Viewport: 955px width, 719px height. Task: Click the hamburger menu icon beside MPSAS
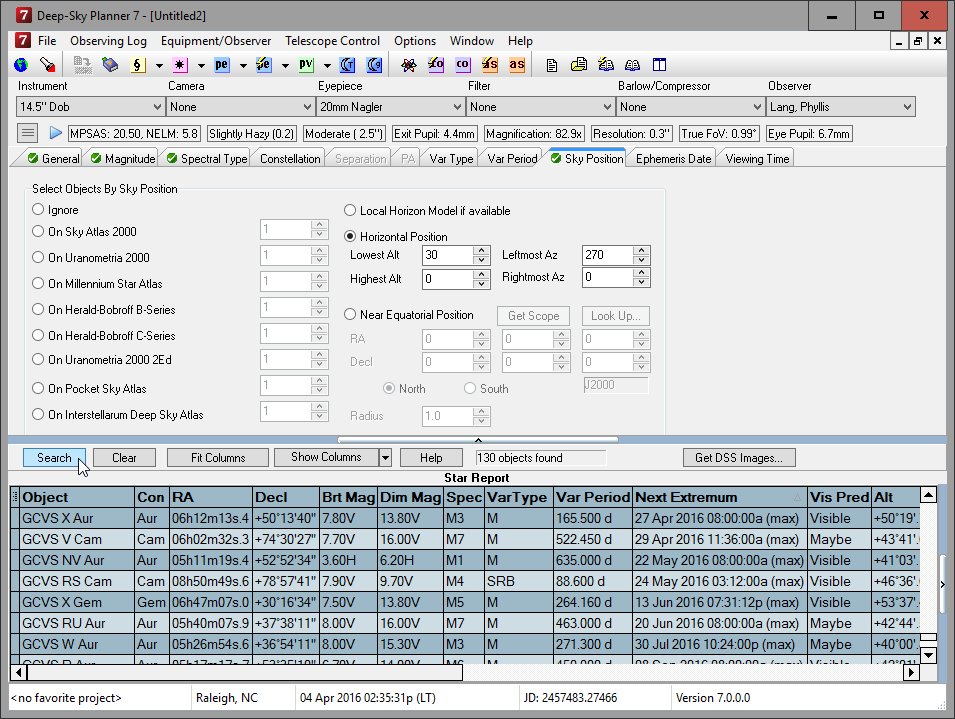[x=28, y=133]
